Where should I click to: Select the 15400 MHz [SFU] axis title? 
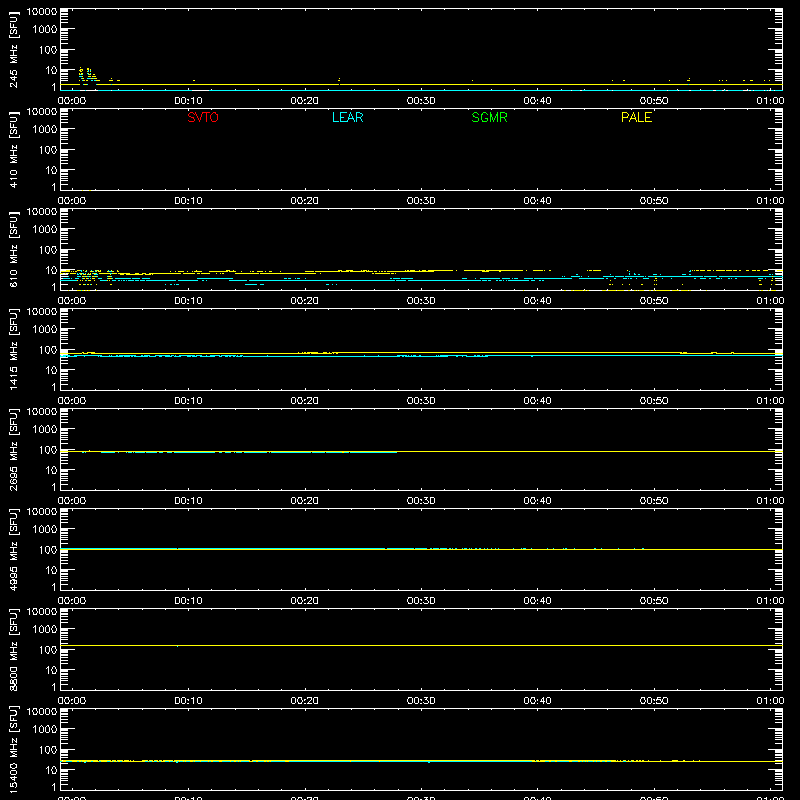(x=13, y=749)
